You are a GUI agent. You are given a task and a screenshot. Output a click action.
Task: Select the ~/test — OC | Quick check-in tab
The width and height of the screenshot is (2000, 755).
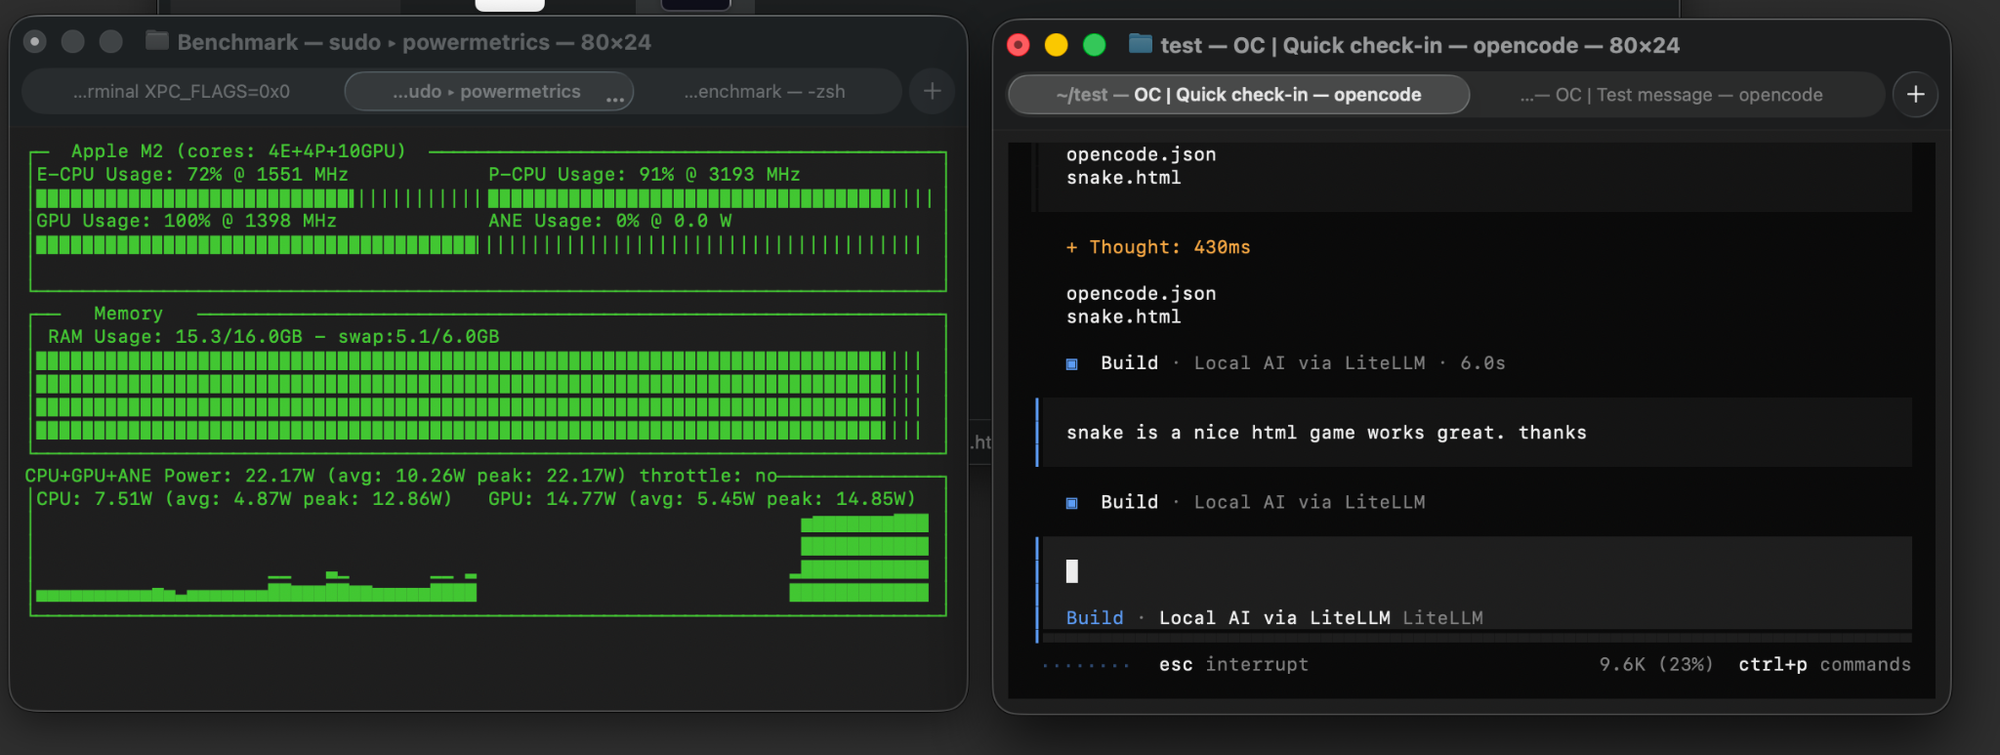[x=1238, y=95]
